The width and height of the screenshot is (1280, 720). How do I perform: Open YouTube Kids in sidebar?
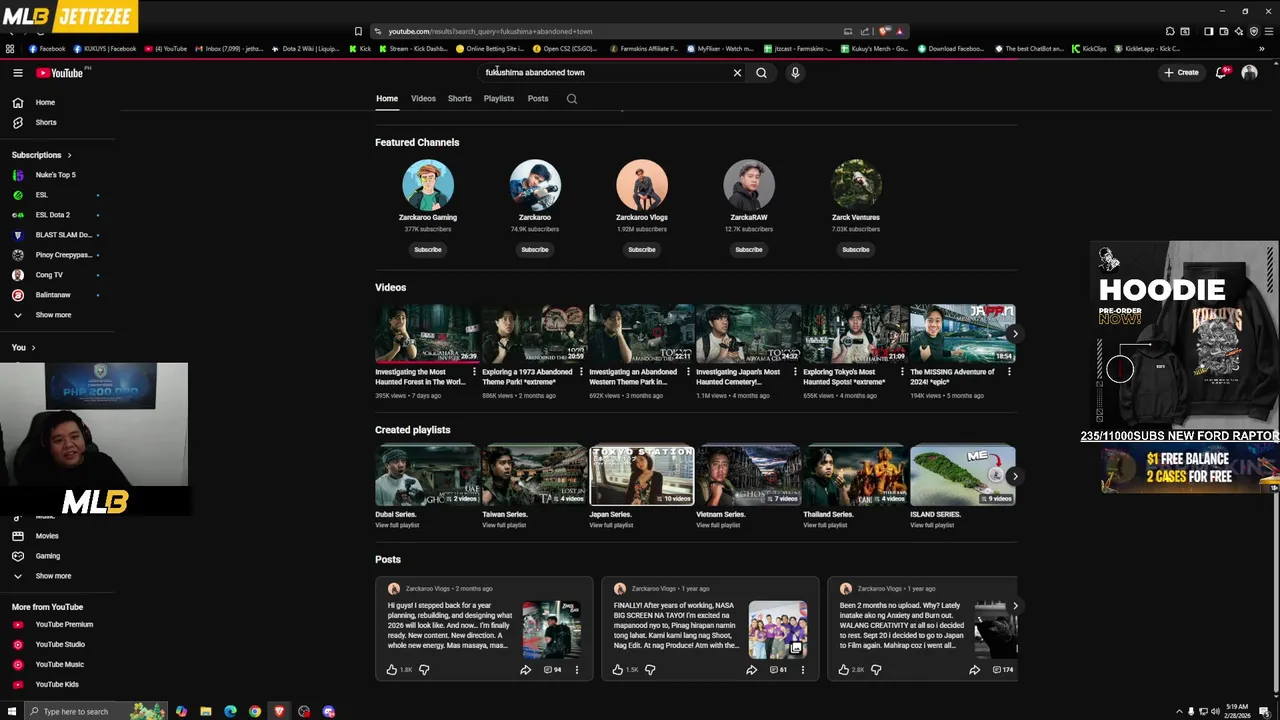point(58,685)
